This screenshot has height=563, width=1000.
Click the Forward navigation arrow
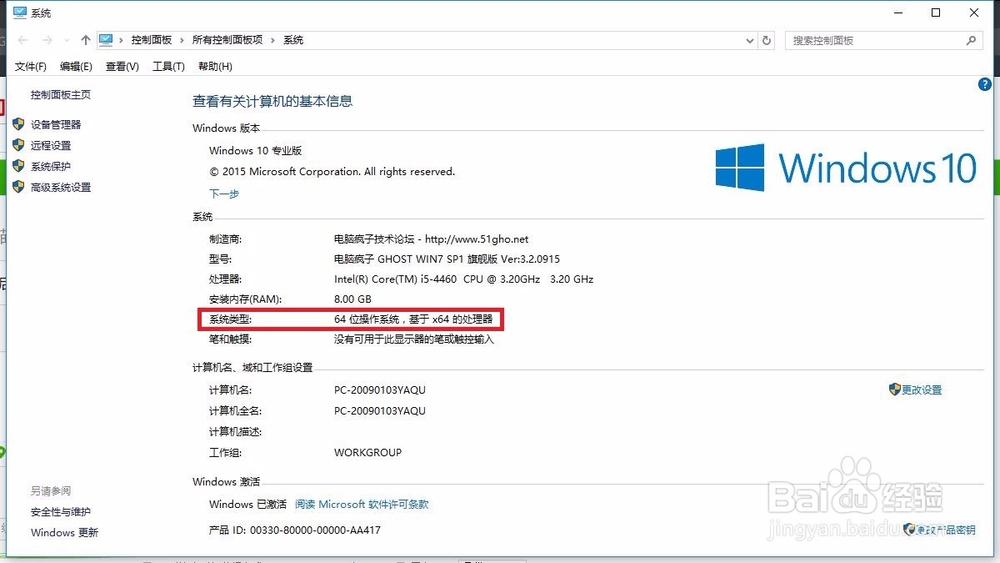[x=47, y=40]
